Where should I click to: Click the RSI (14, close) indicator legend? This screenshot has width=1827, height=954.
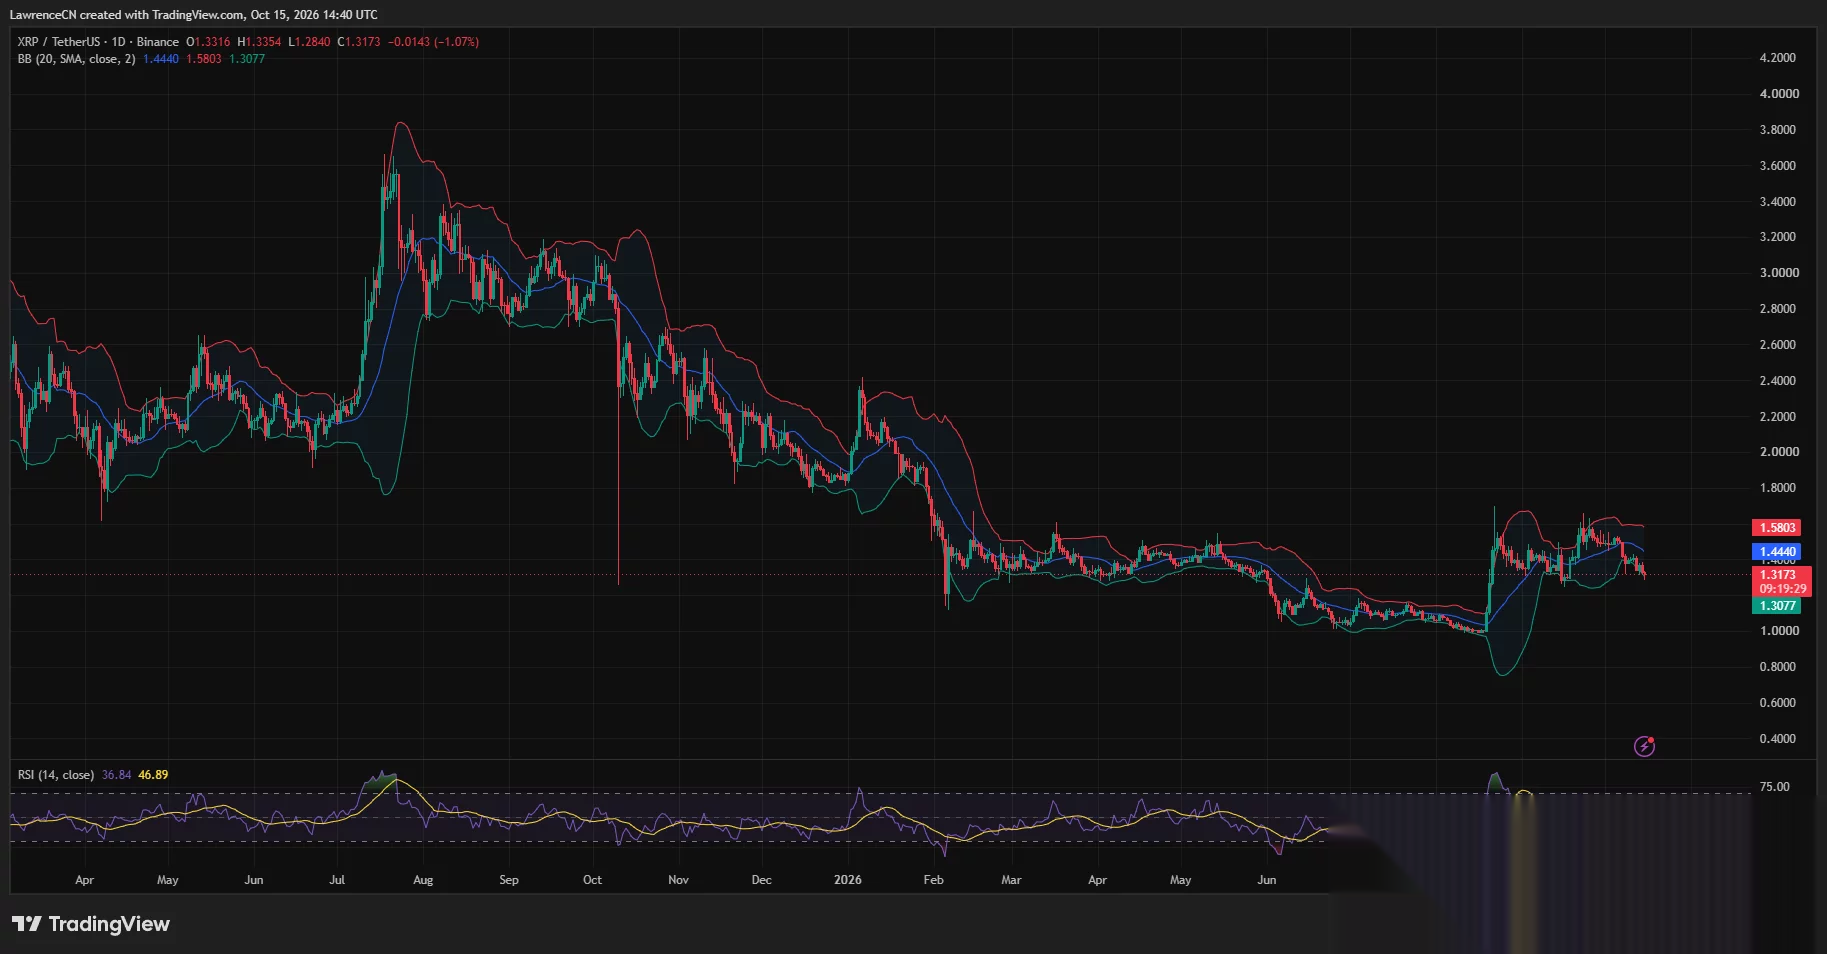[56, 775]
